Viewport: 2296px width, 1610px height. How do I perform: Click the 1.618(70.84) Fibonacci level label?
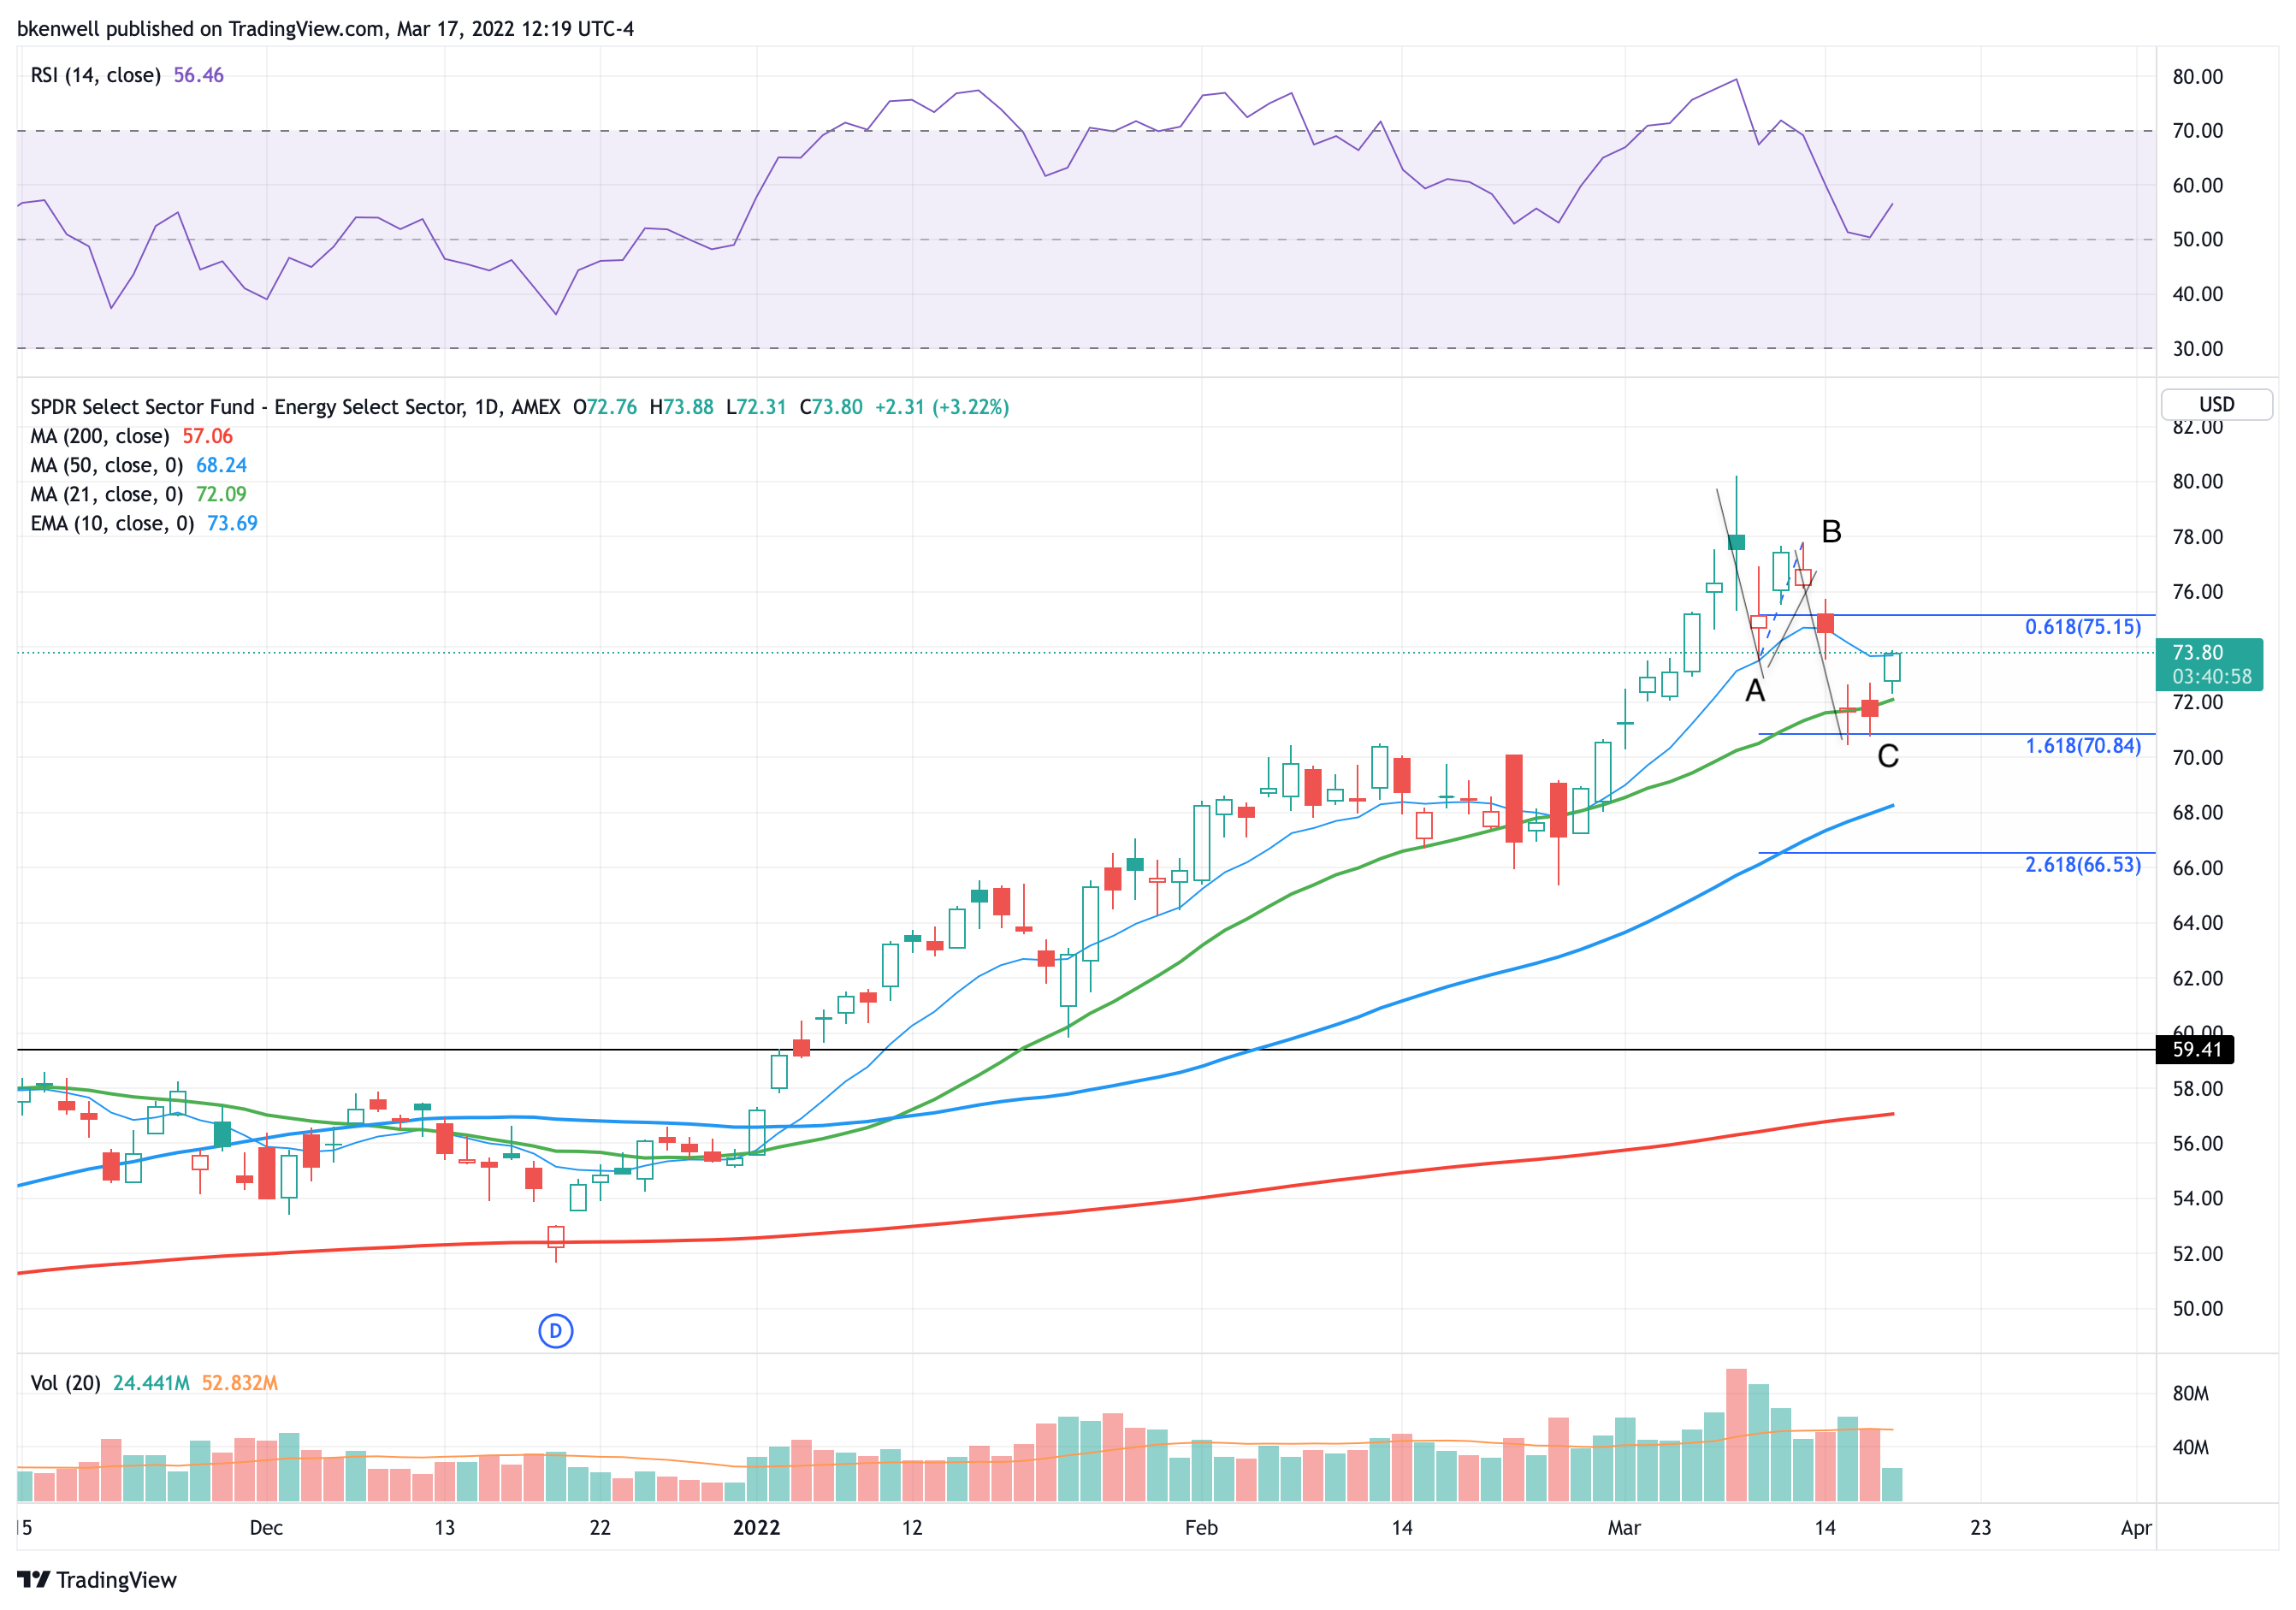[2082, 746]
